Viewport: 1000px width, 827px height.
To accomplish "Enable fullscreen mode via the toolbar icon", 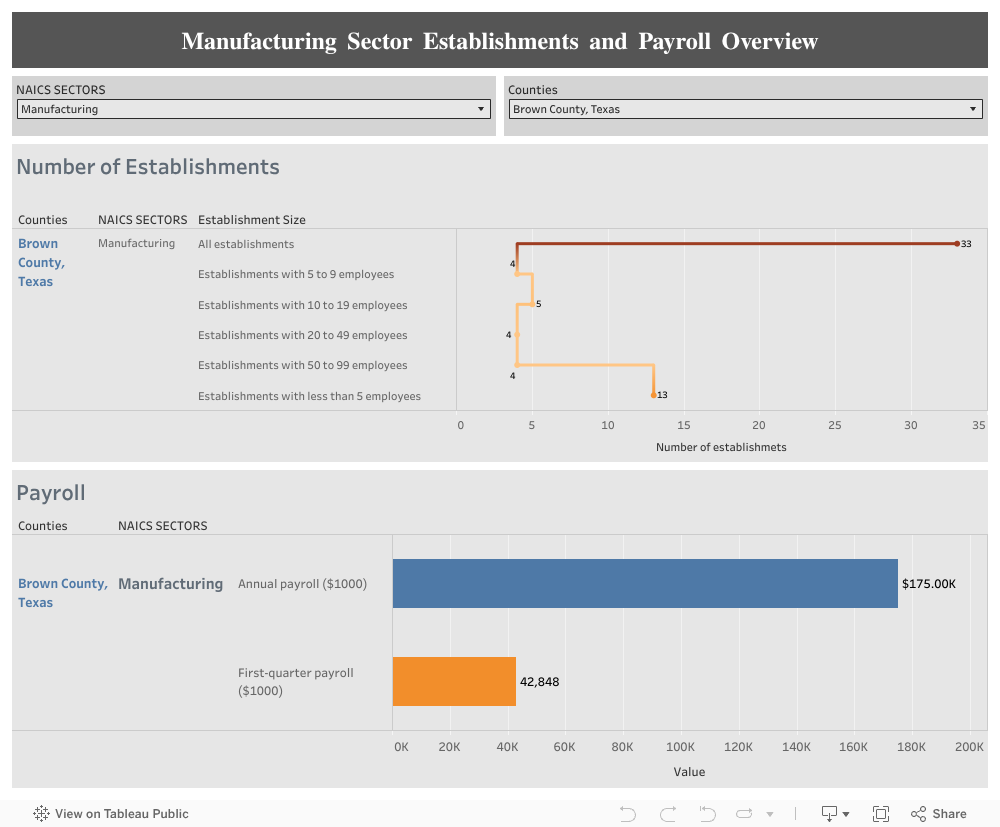I will (880, 813).
